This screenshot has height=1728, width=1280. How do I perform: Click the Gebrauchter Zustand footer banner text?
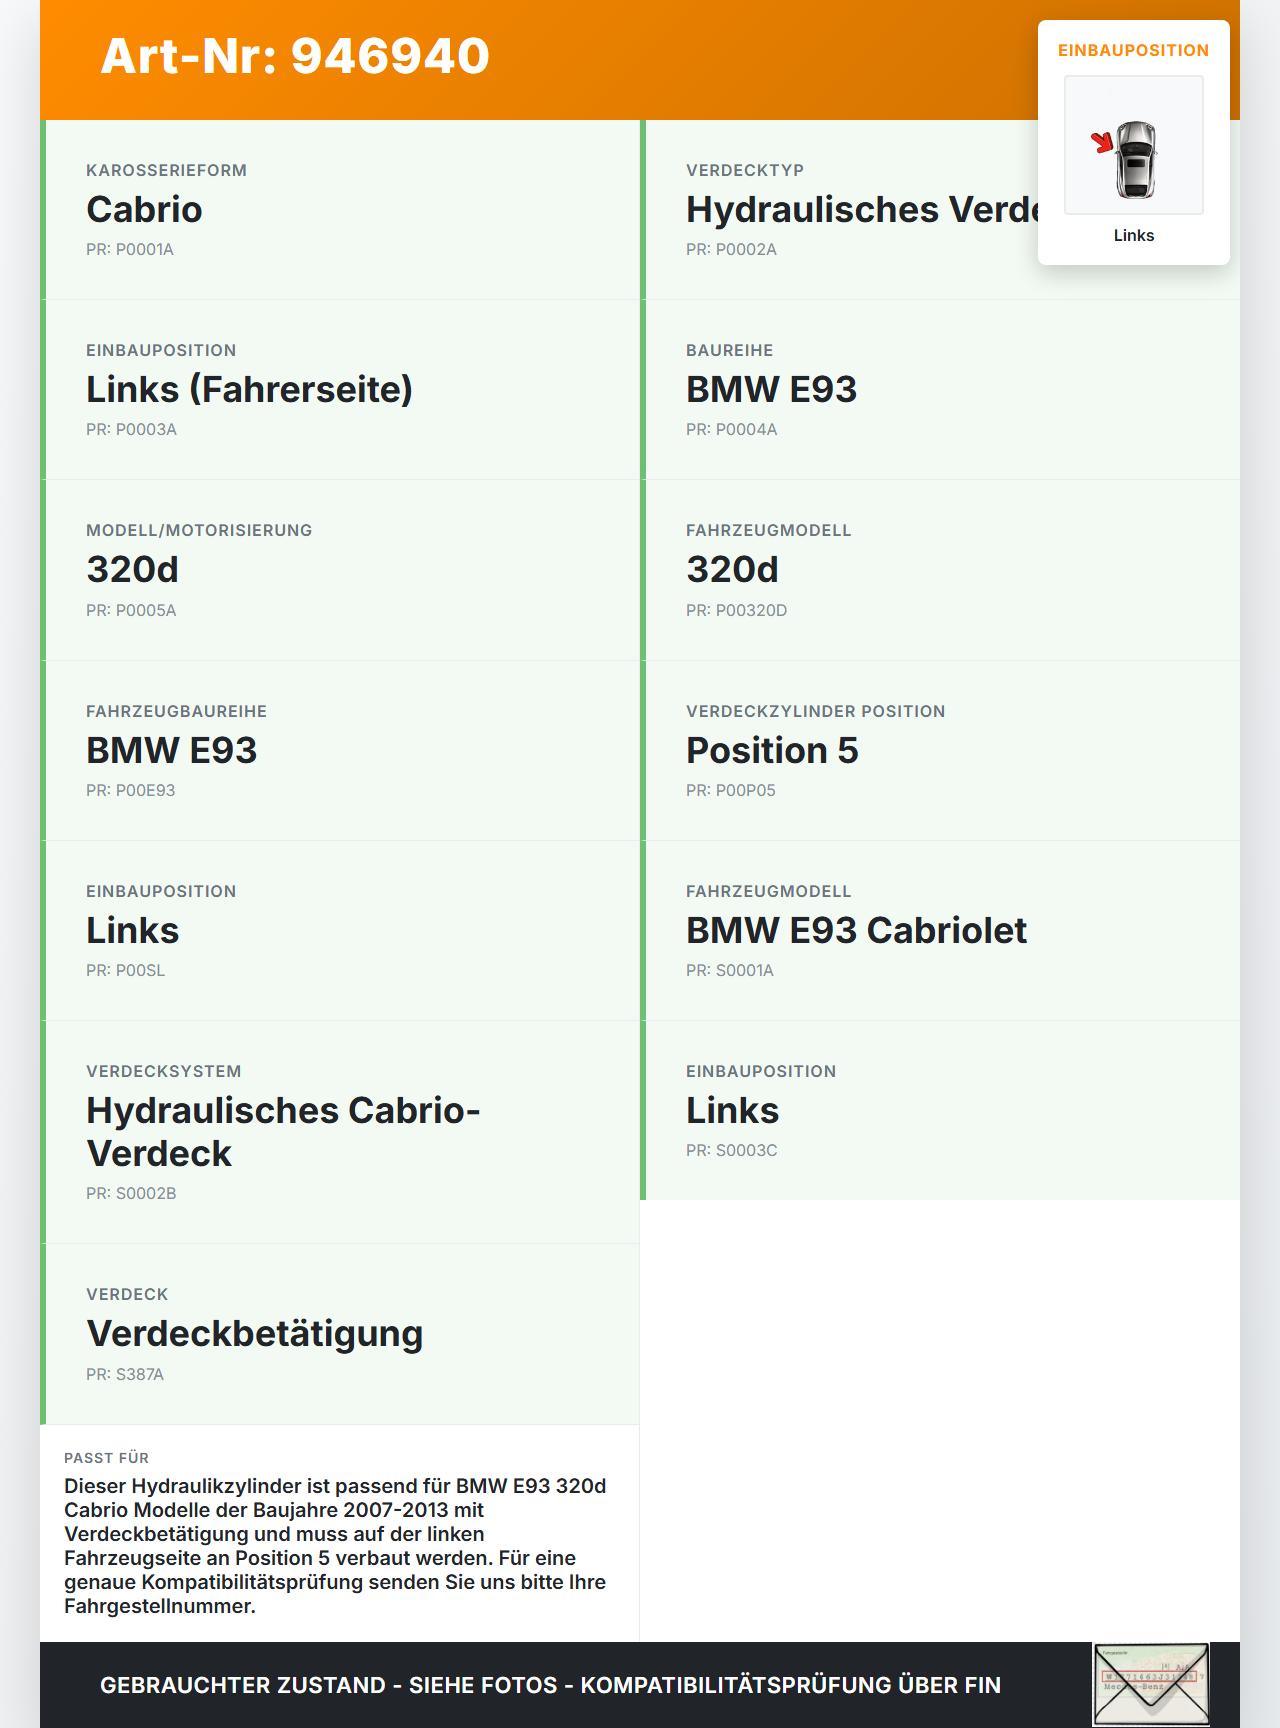click(550, 1685)
